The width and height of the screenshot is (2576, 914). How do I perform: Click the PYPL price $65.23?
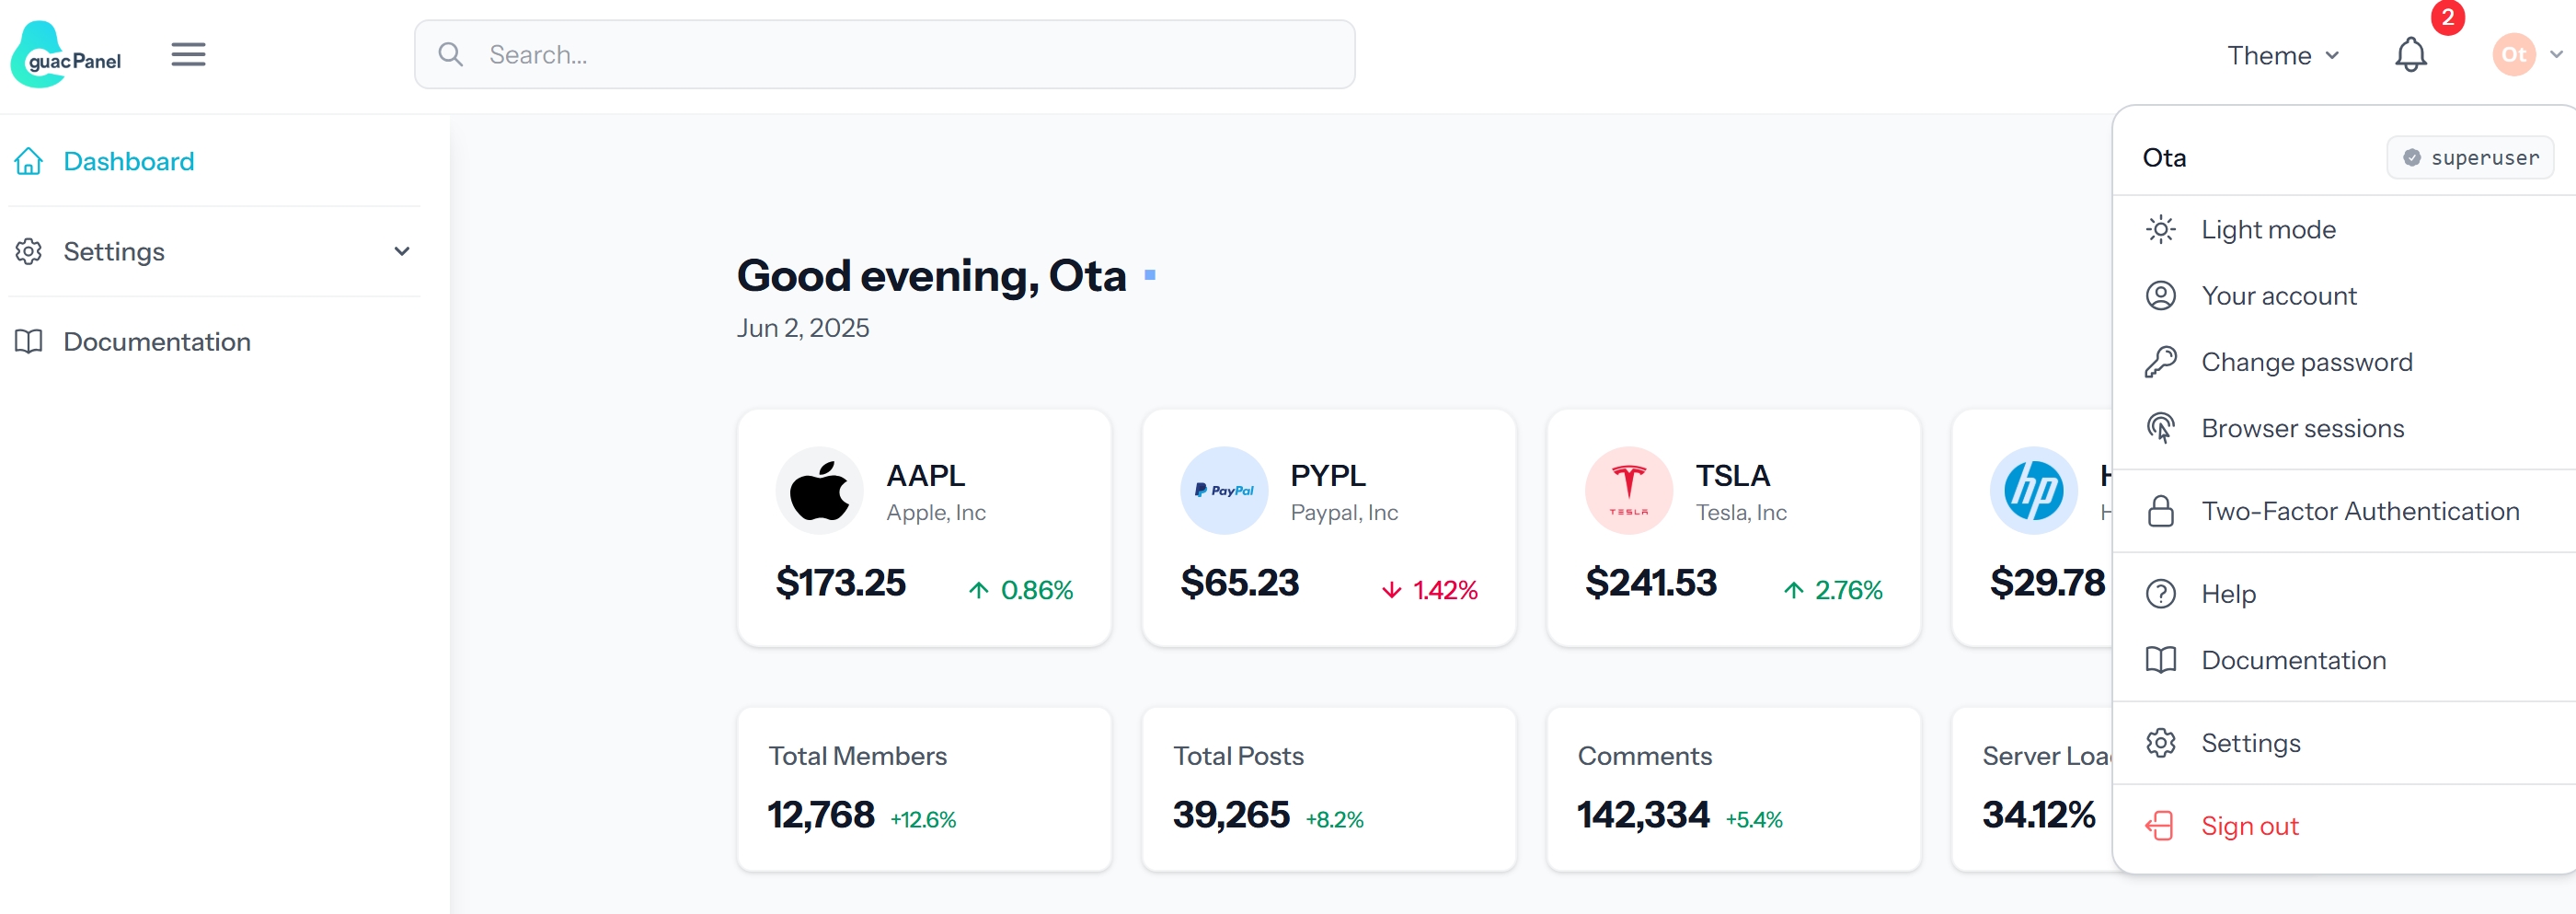(x=1240, y=583)
